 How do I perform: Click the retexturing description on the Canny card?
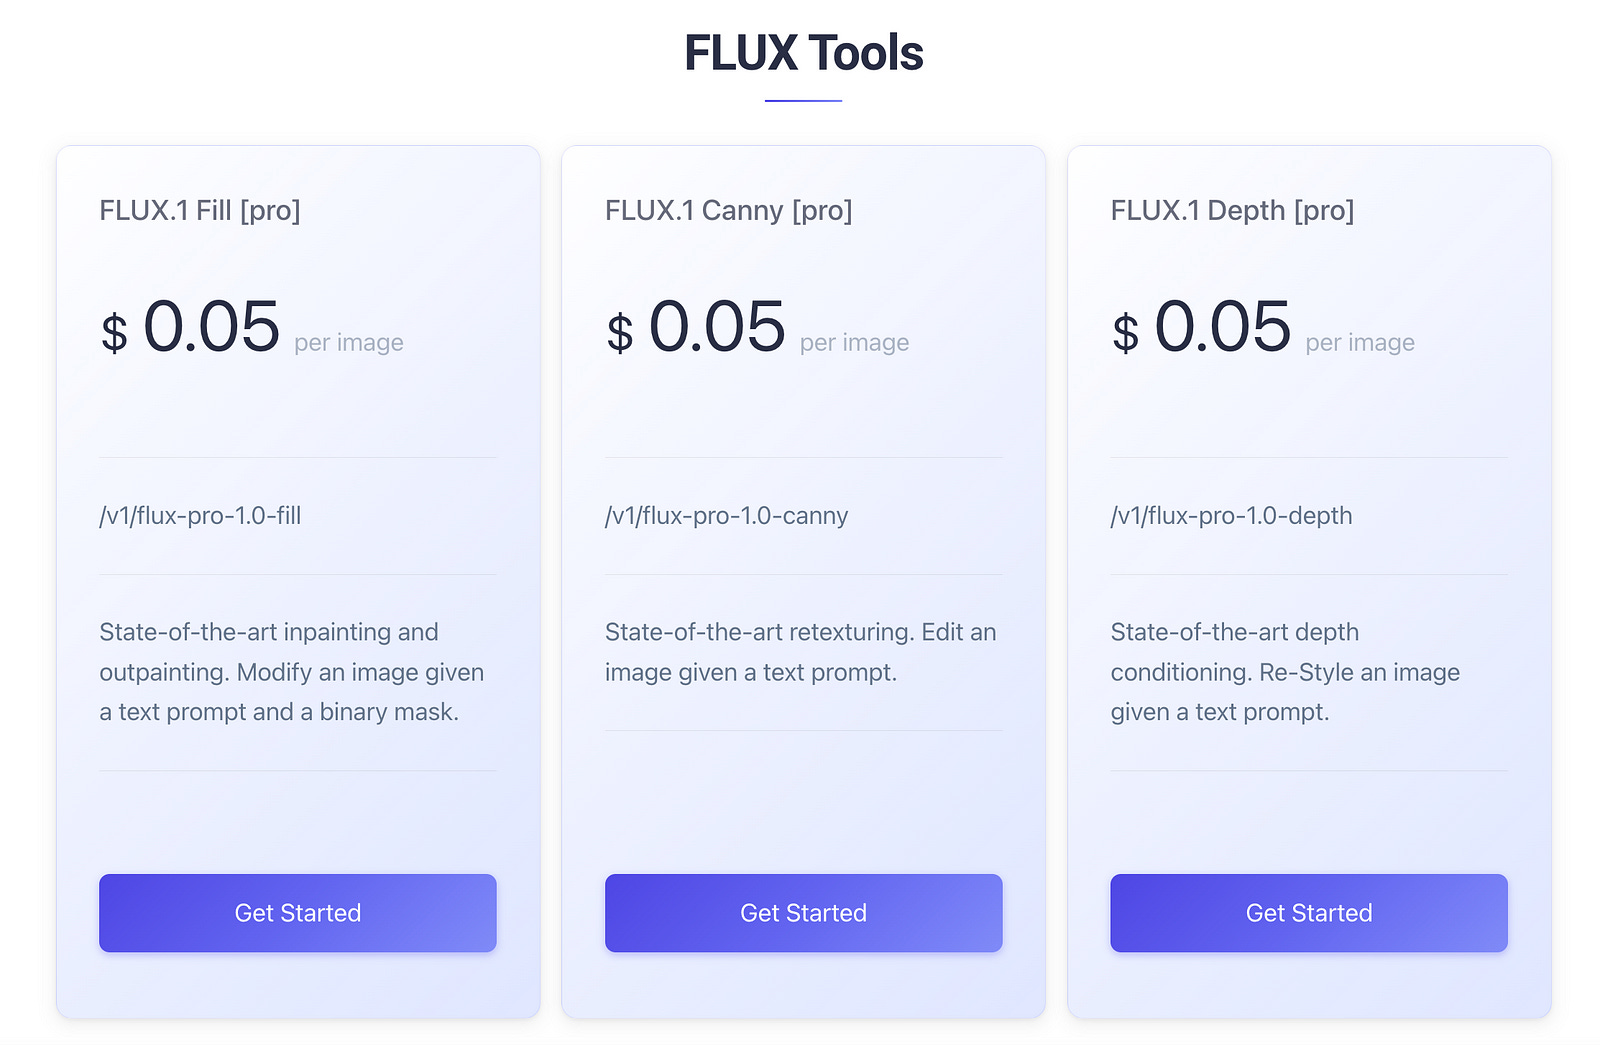point(799,652)
